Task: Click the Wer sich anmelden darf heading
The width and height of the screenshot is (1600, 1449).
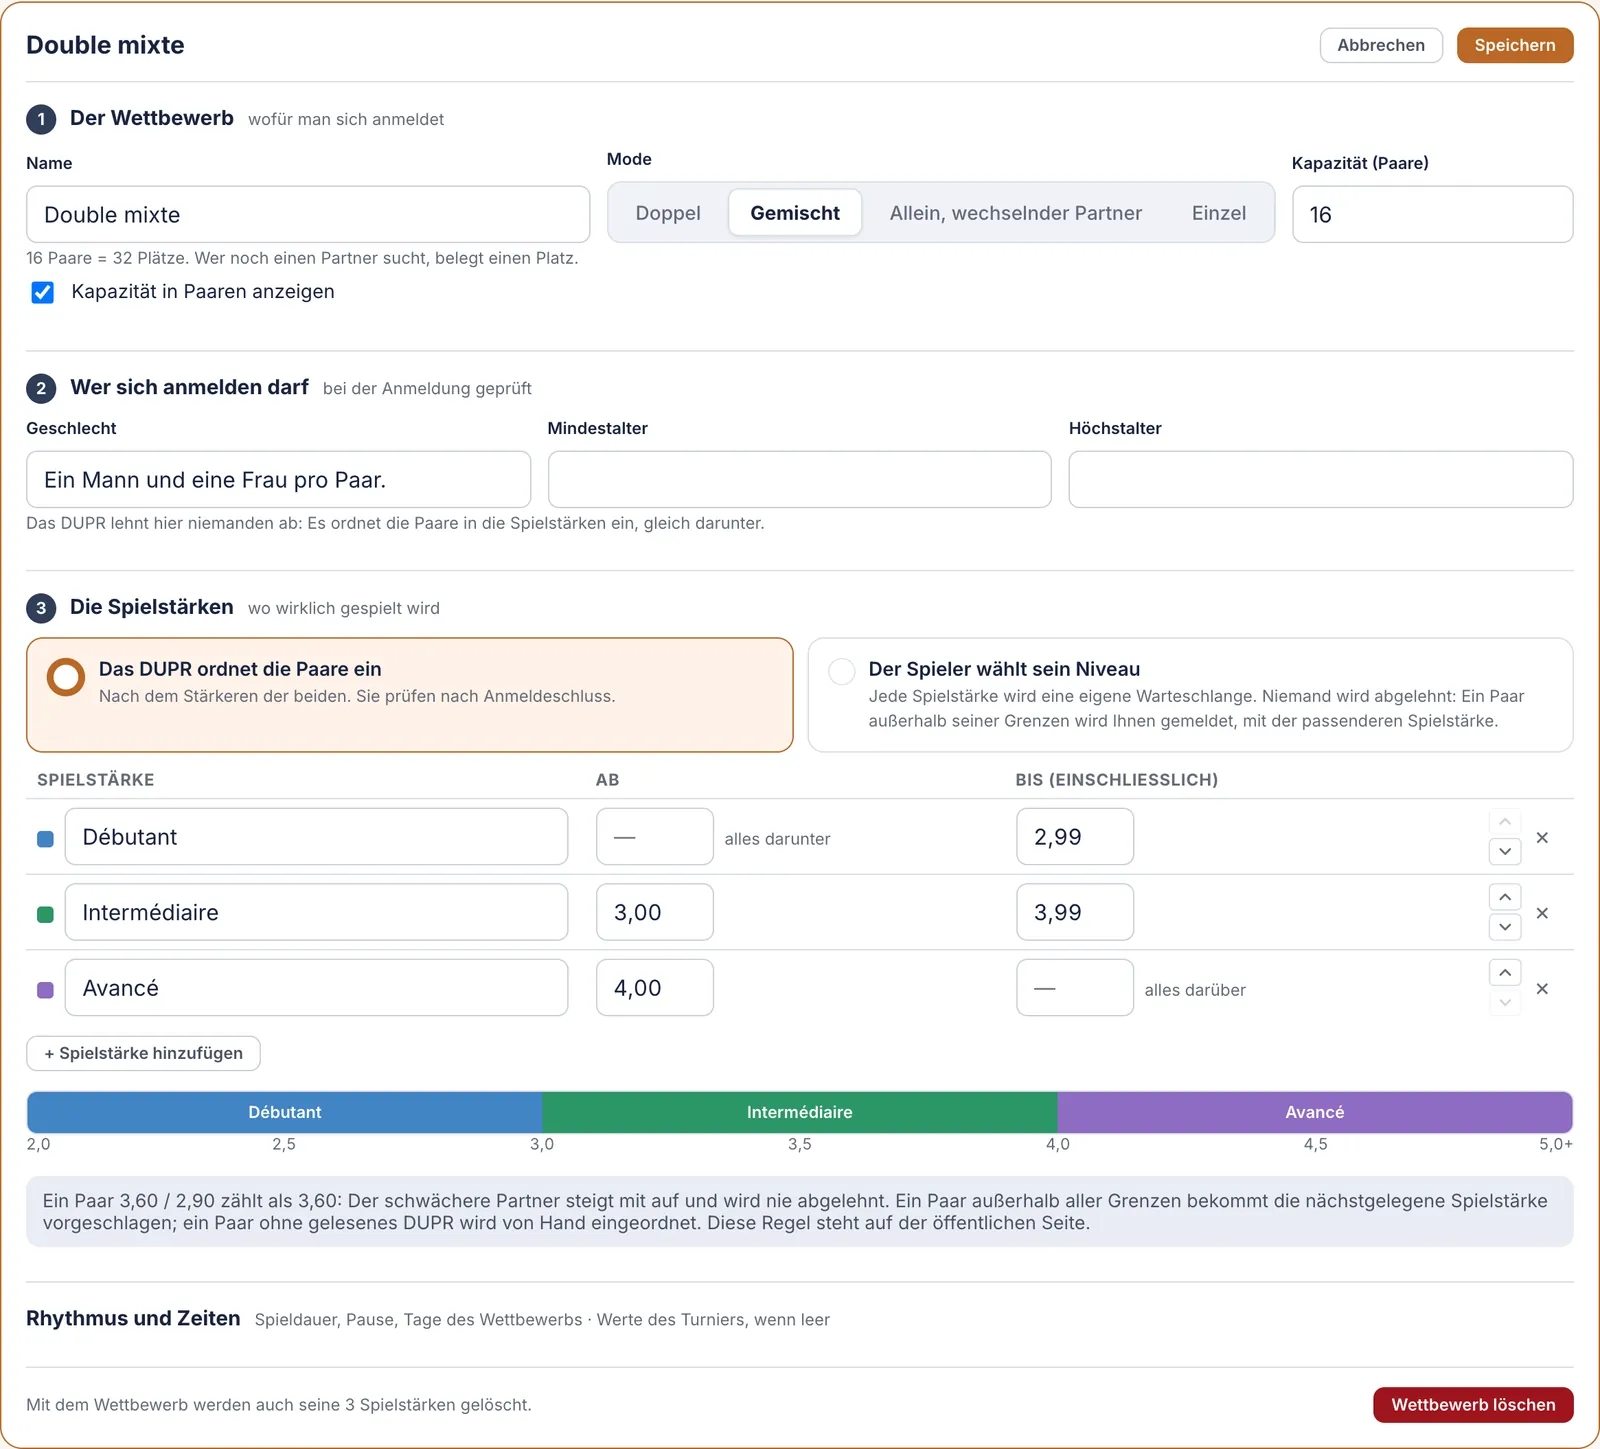Action: click(x=189, y=387)
